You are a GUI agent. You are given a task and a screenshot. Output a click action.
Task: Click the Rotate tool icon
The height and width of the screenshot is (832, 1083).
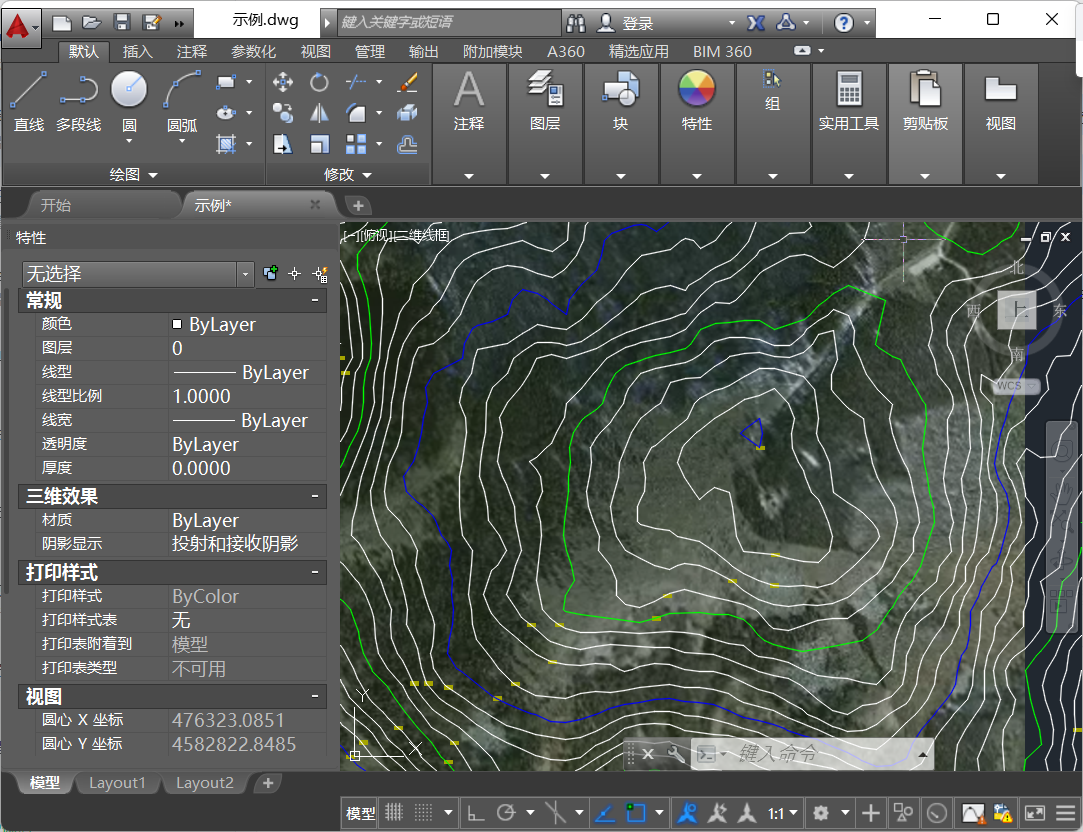pos(319,82)
